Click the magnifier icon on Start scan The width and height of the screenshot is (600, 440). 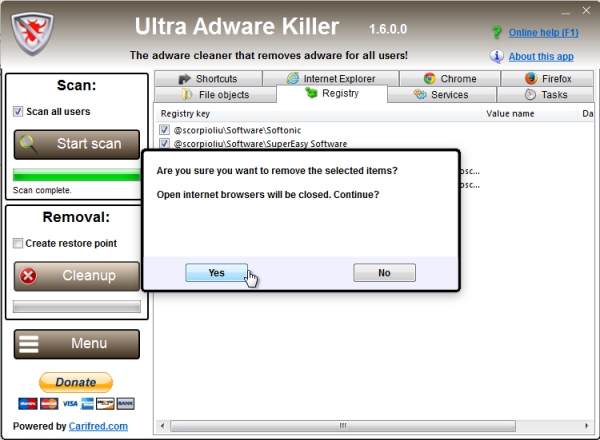(x=28, y=144)
